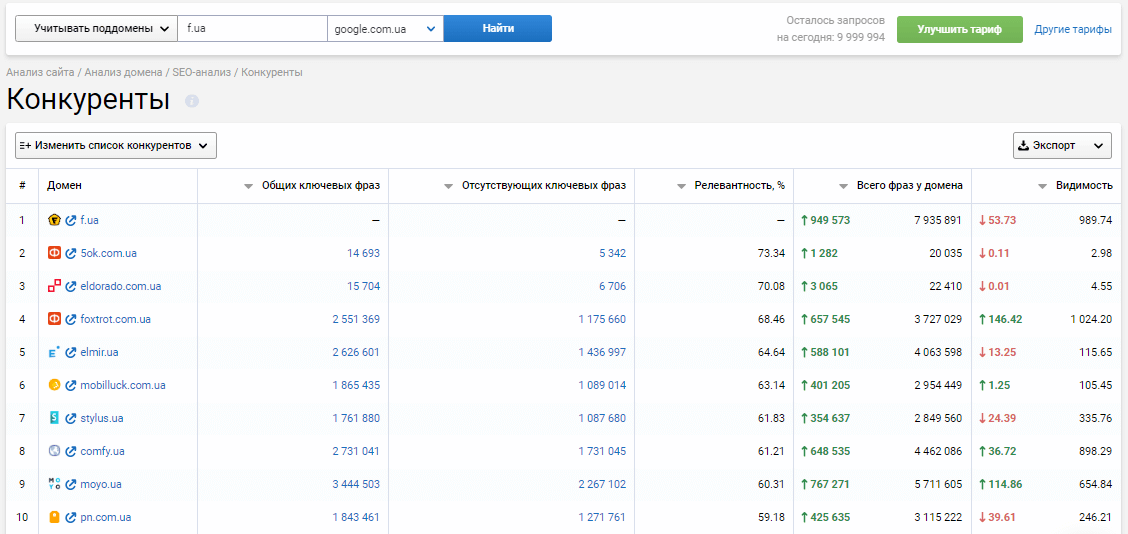
Task: Click the eldorado.com.ua favicon
Action: coord(54,286)
